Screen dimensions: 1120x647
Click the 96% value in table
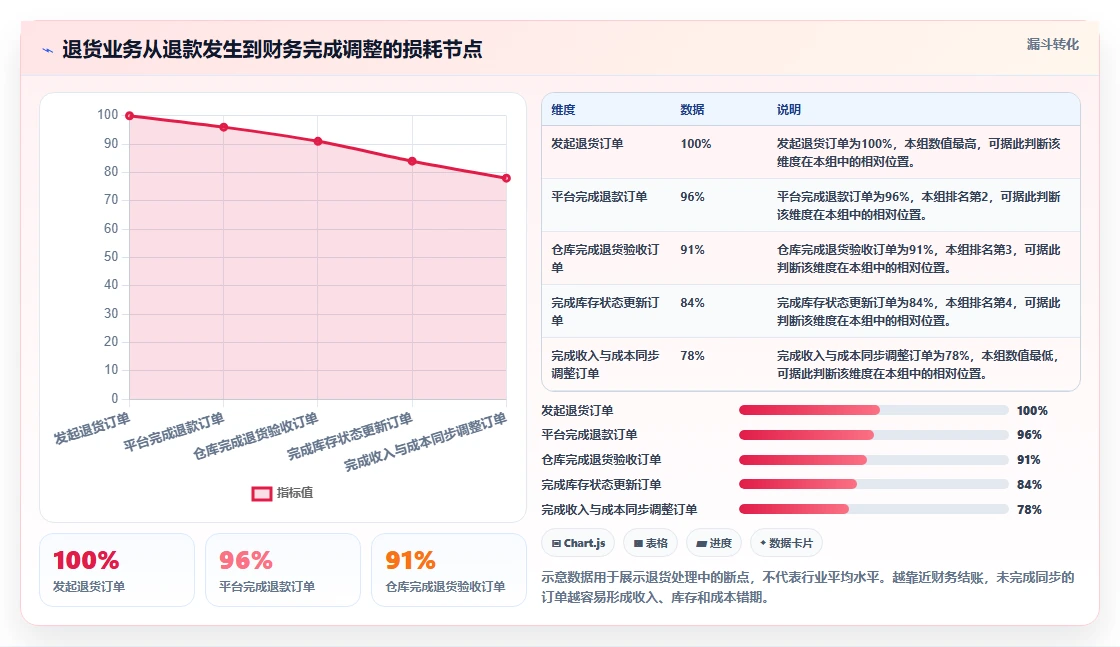pos(692,196)
